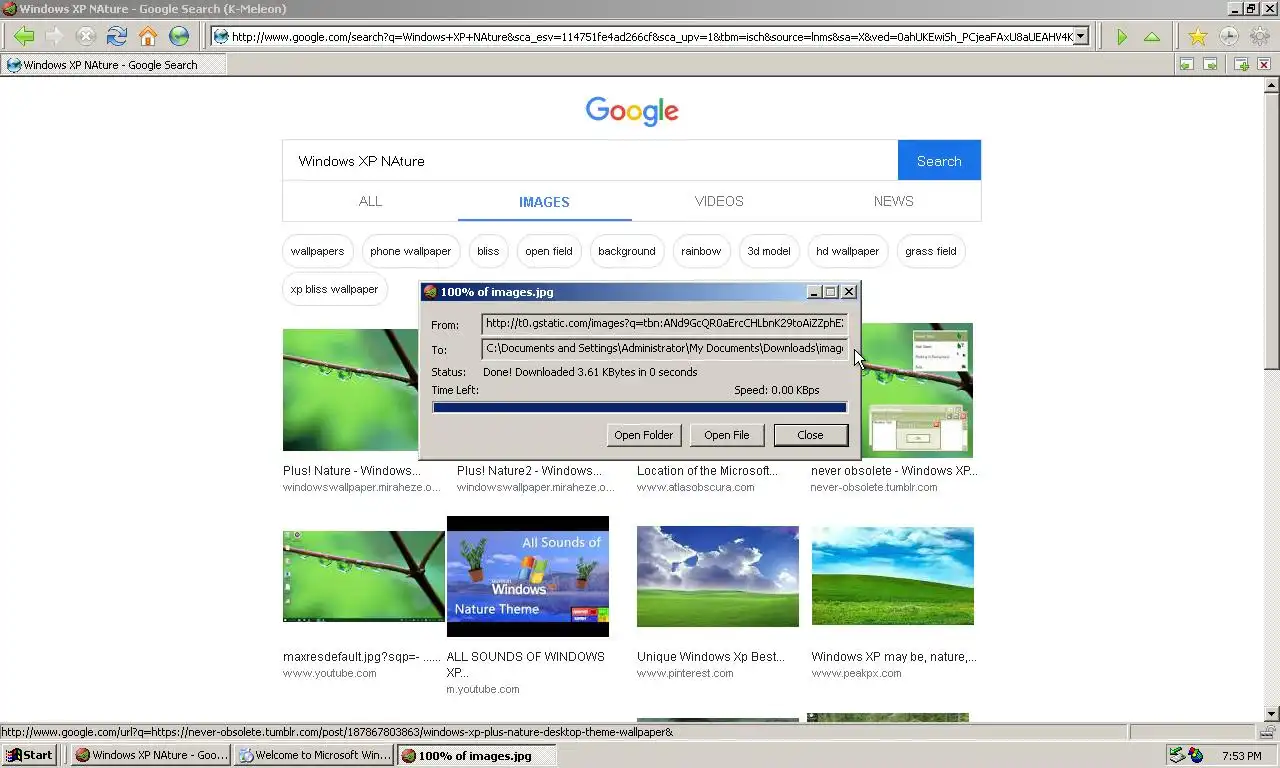The width and height of the screenshot is (1280, 768).
Task: Switch to the IMAGES search tab
Action: pyautogui.click(x=544, y=201)
